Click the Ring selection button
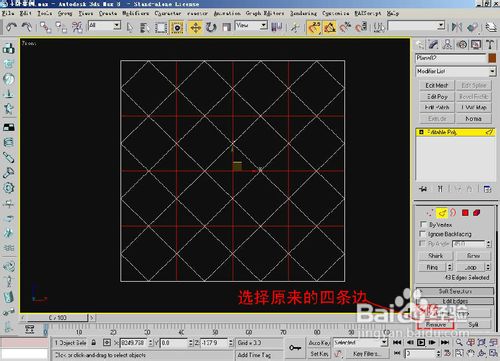The image size is (500, 361). 432,267
